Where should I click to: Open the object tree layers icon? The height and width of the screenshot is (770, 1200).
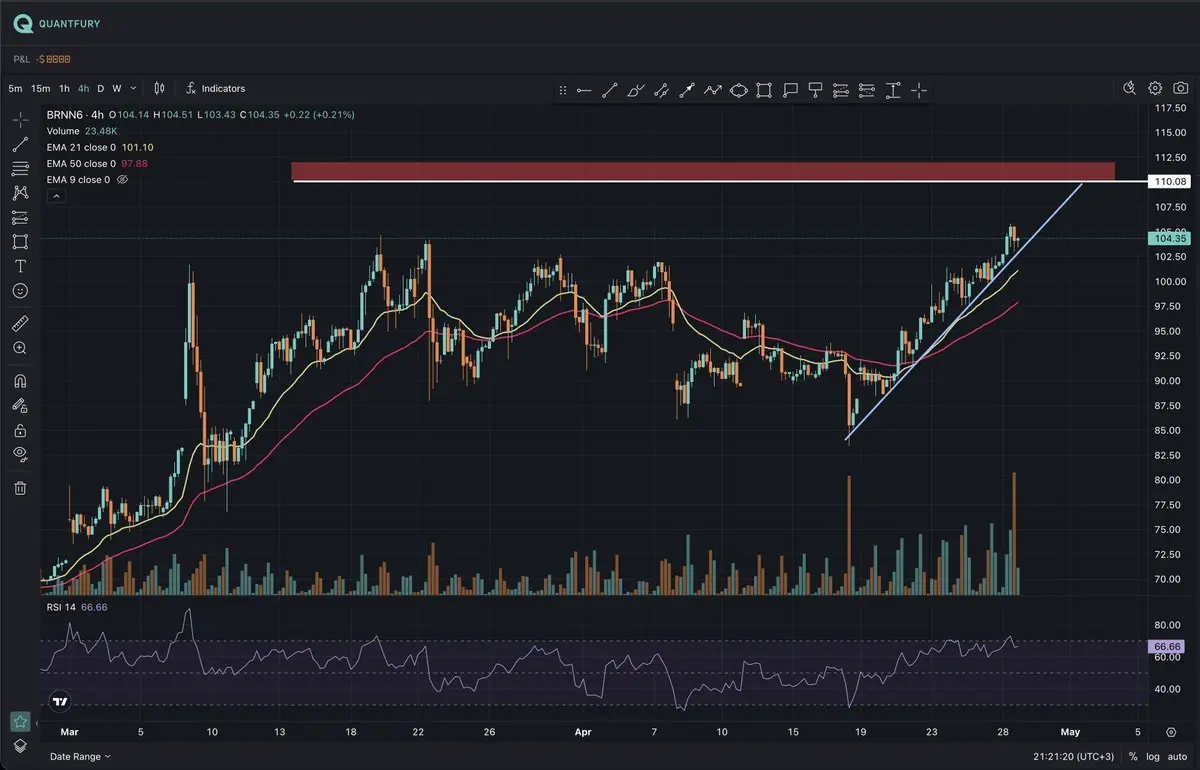click(20, 746)
